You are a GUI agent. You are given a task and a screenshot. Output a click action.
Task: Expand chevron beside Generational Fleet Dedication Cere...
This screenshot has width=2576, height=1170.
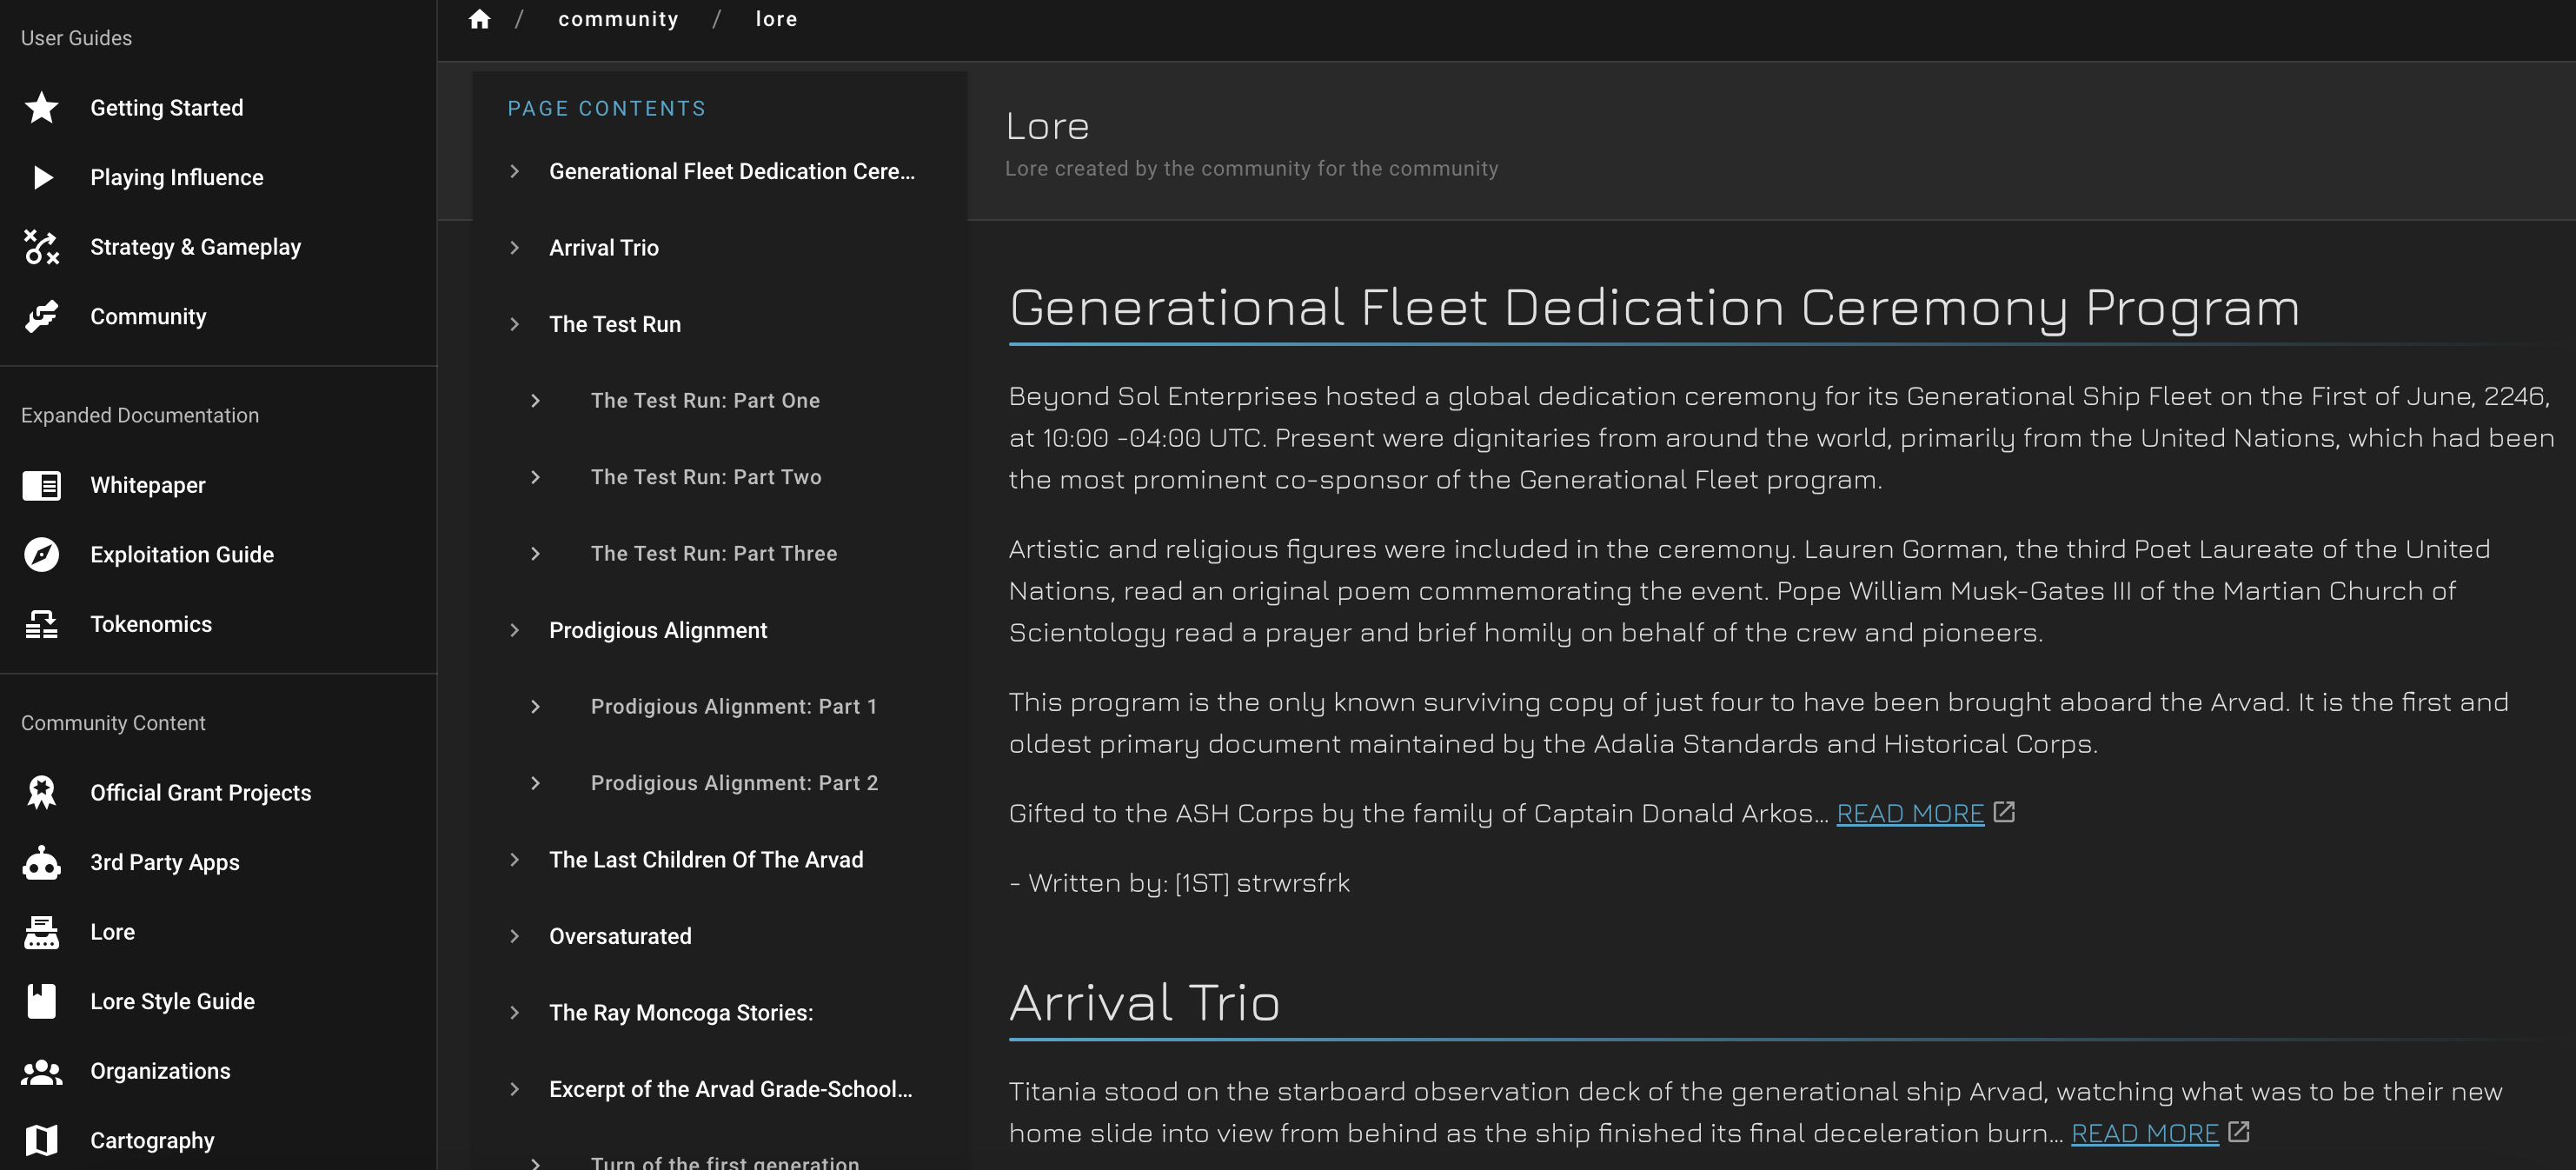514,171
